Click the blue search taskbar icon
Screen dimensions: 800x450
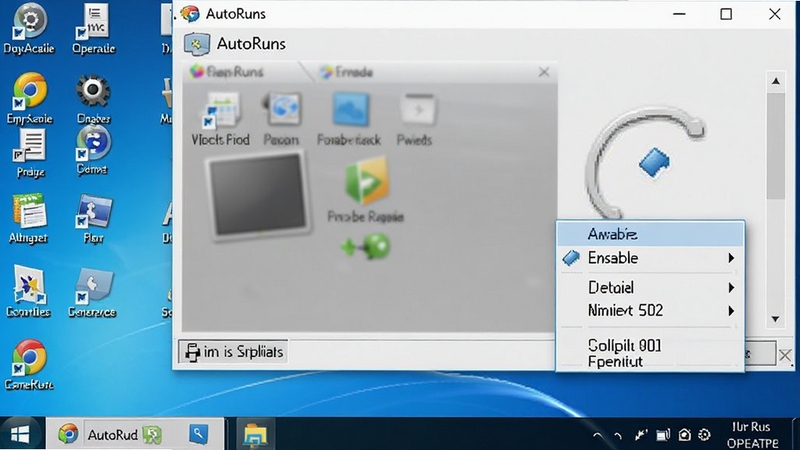tap(198, 435)
